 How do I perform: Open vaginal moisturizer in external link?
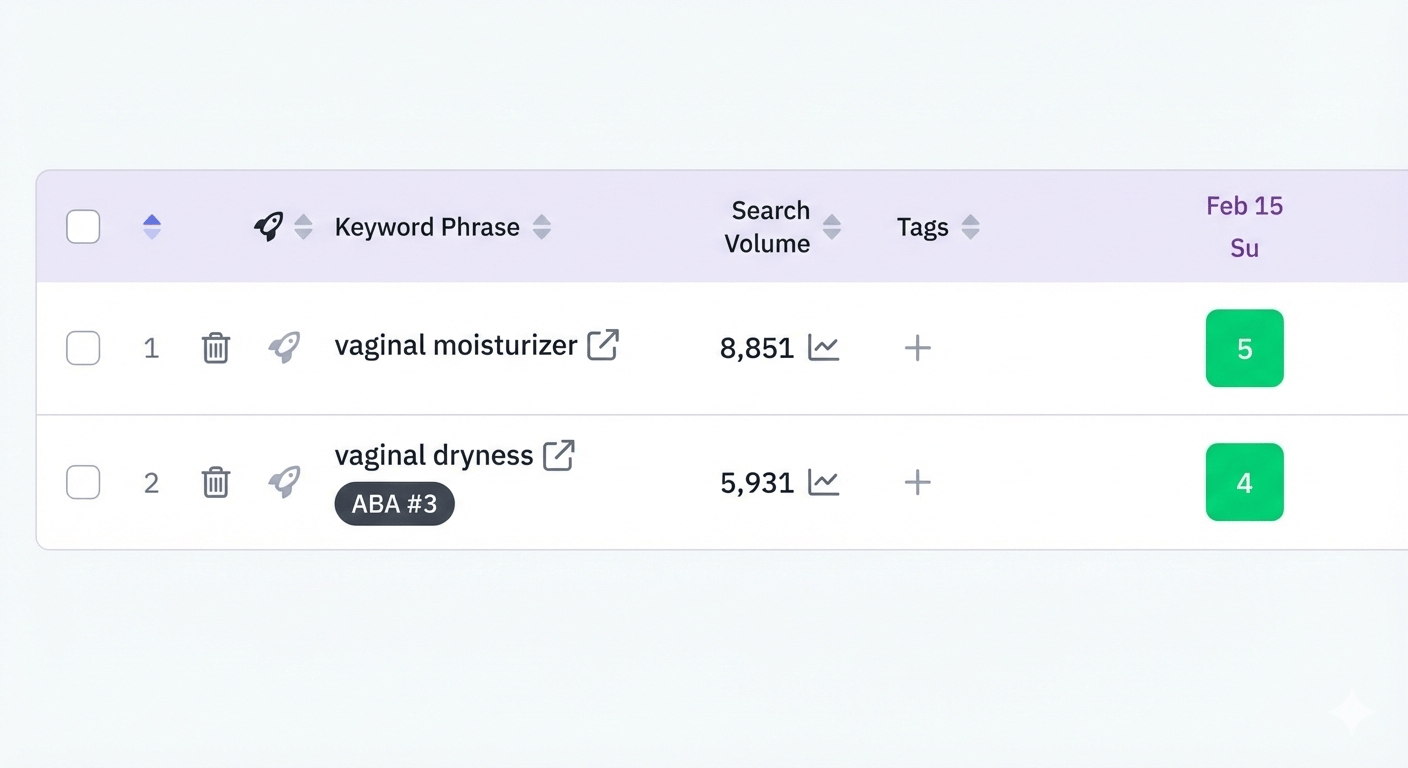coord(602,345)
